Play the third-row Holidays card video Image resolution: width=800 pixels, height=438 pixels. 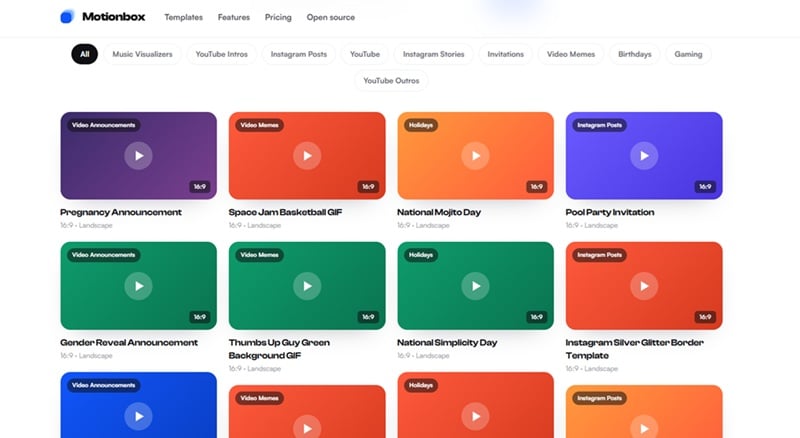pyautogui.click(x=476, y=416)
